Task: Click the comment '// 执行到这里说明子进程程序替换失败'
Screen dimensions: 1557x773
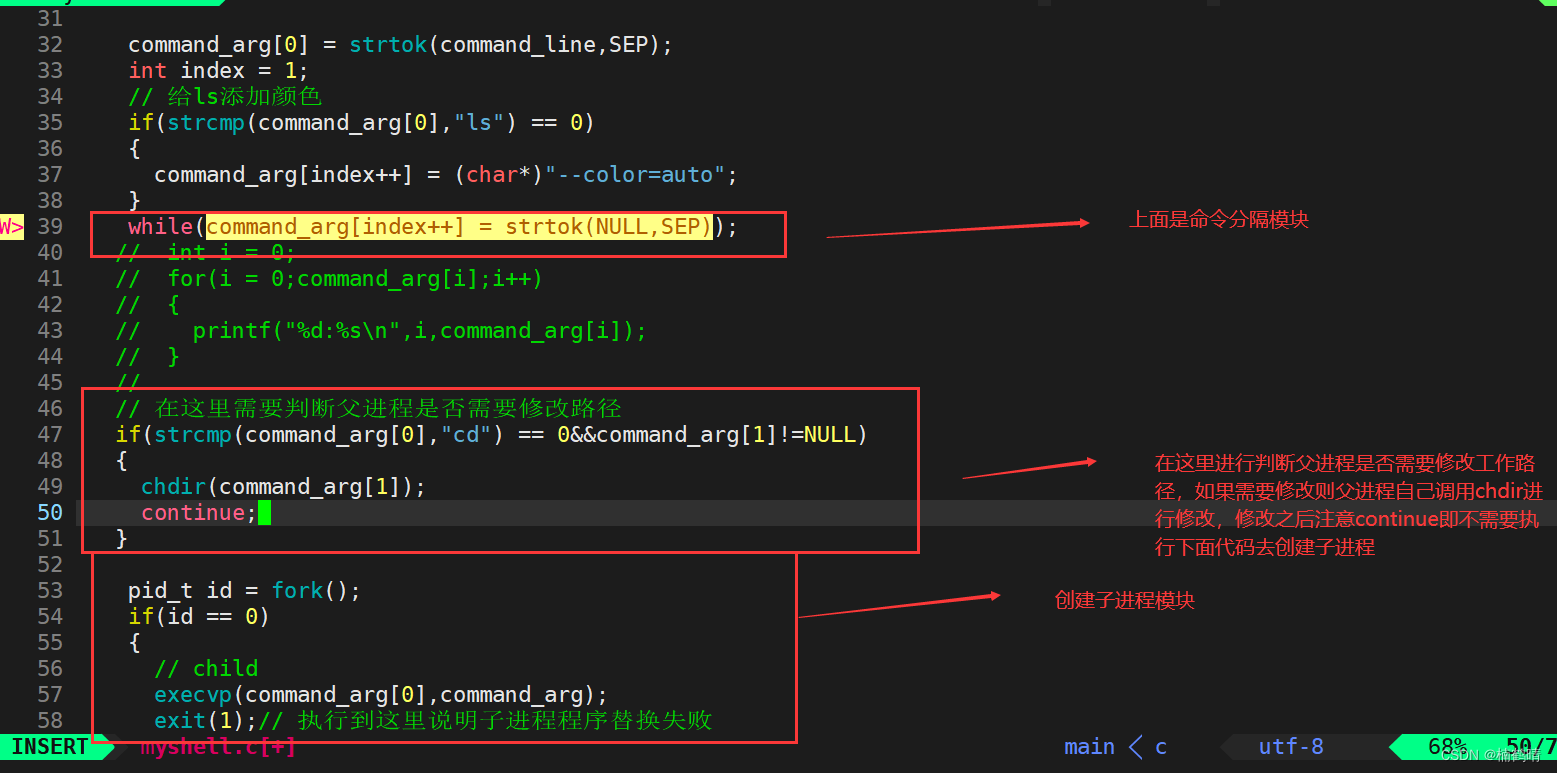Action: [x=485, y=721]
